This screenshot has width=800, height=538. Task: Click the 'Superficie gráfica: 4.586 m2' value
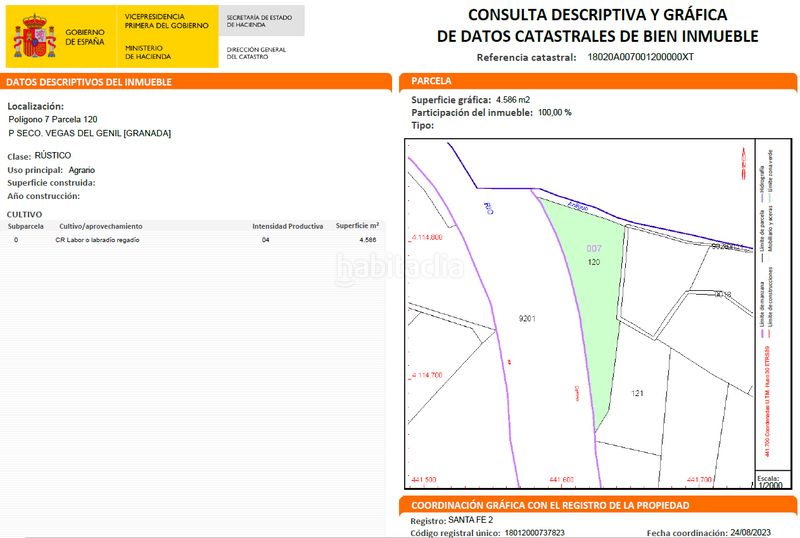click(x=513, y=100)
